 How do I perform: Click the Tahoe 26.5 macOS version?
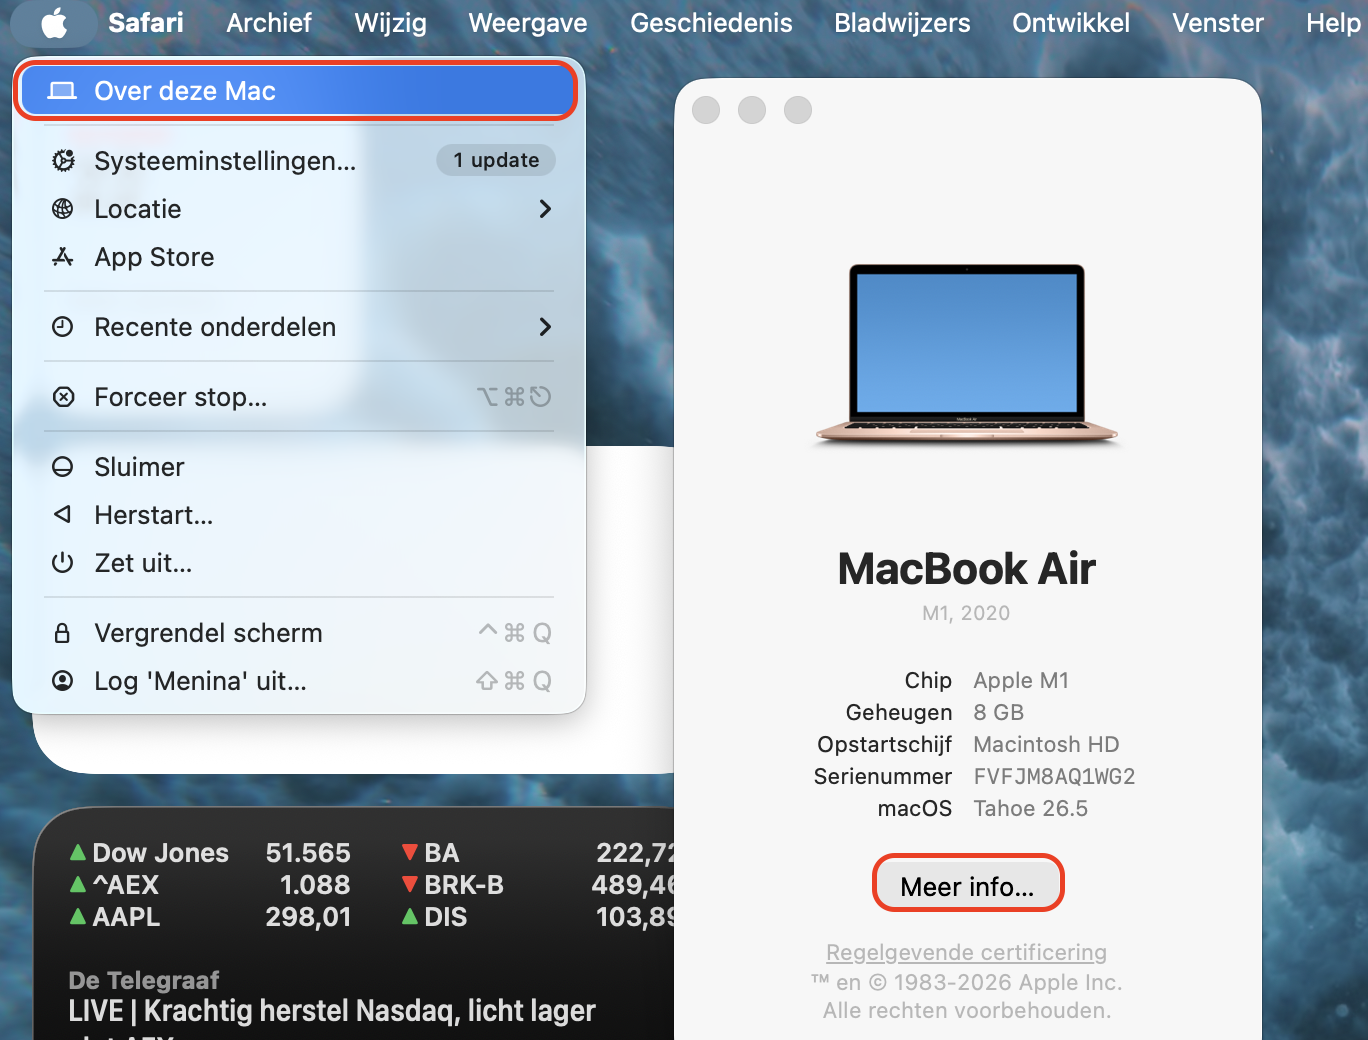tap(1031, 809)
